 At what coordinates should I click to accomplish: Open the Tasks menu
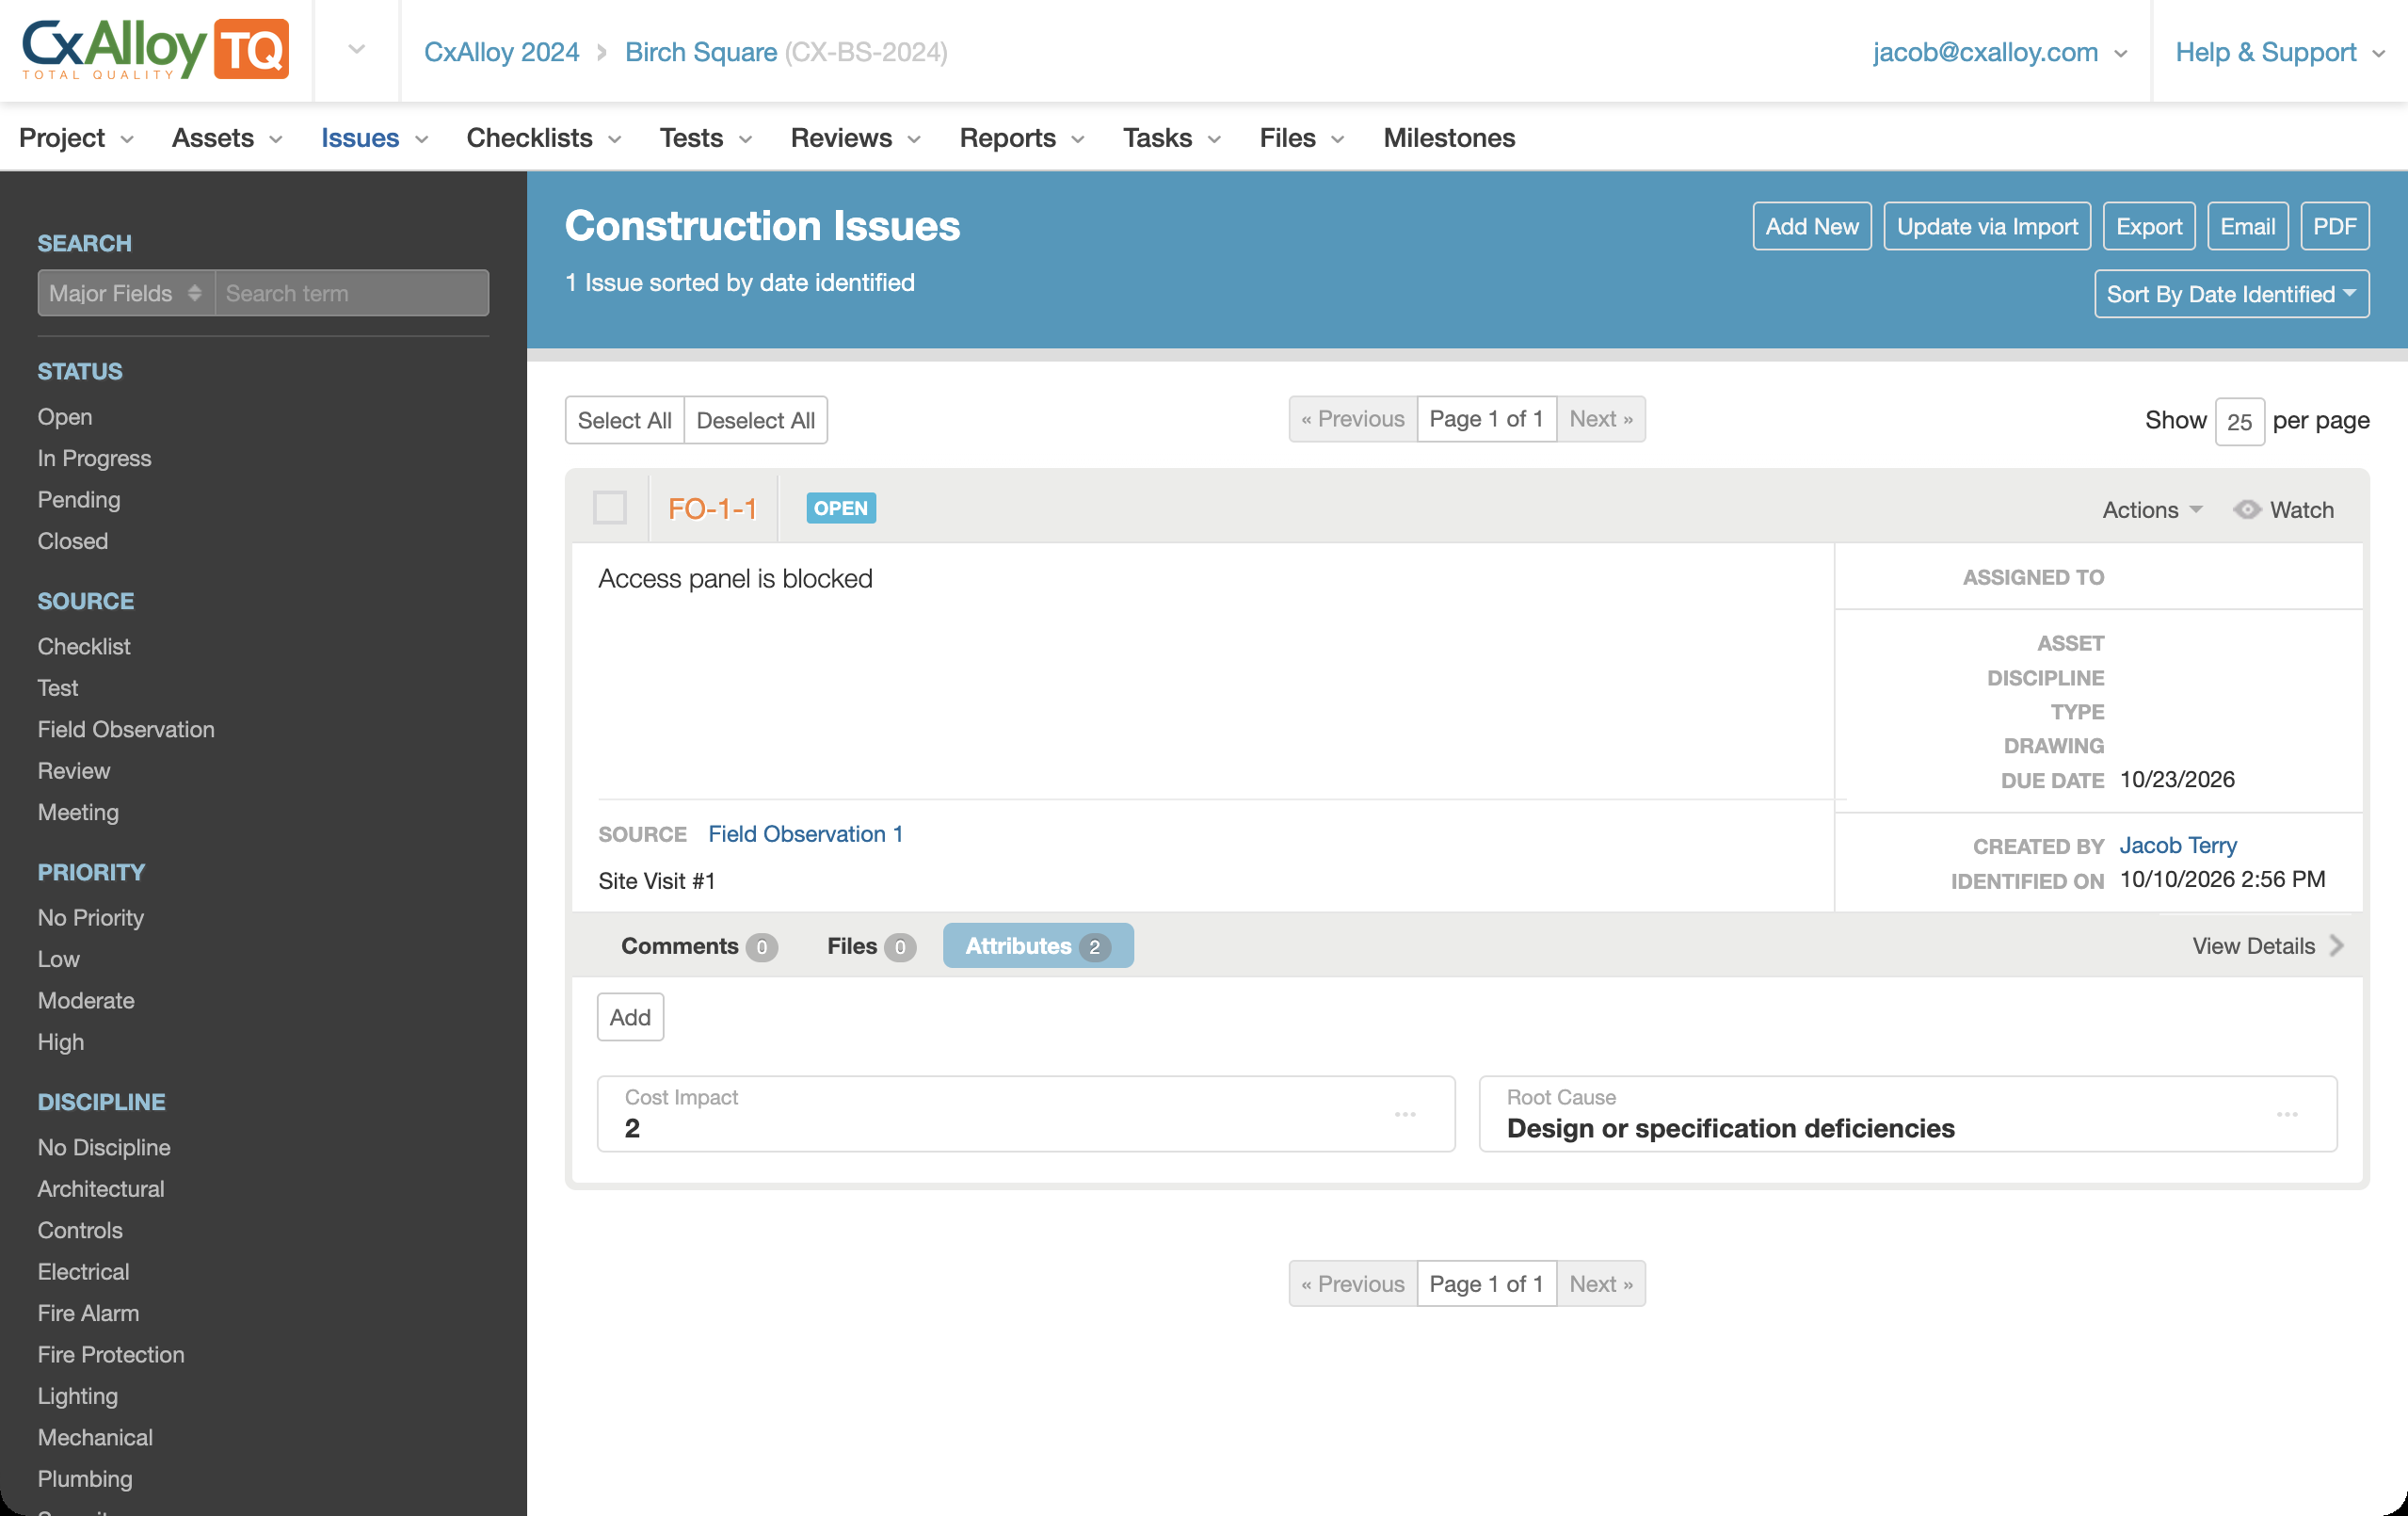(1172, 137)
